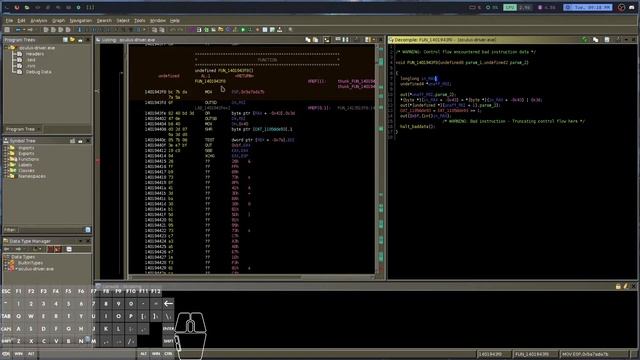Click the navigate forward arrow in toolbar

coord(30,30)
